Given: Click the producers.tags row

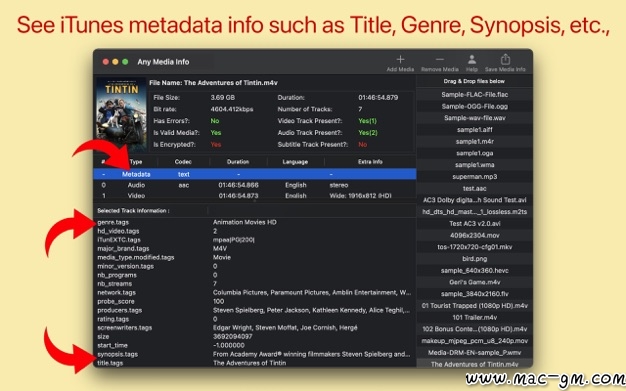Looking at the screenshot, I should 255,310.
